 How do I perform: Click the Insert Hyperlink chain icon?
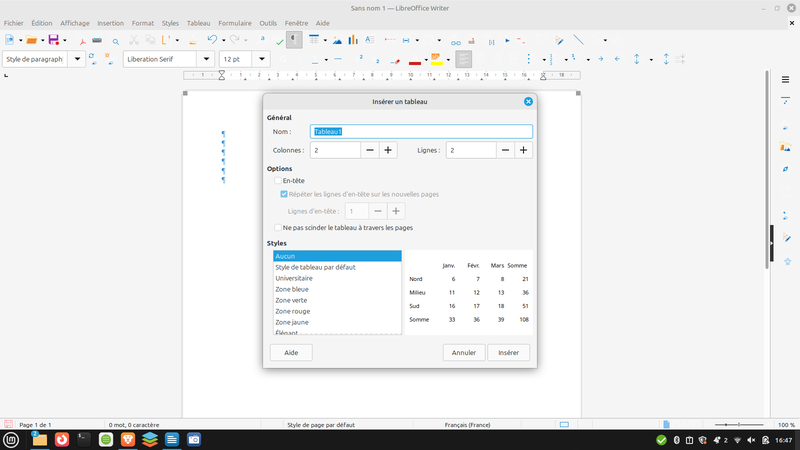pyautogui.click(x=455, y=41)
